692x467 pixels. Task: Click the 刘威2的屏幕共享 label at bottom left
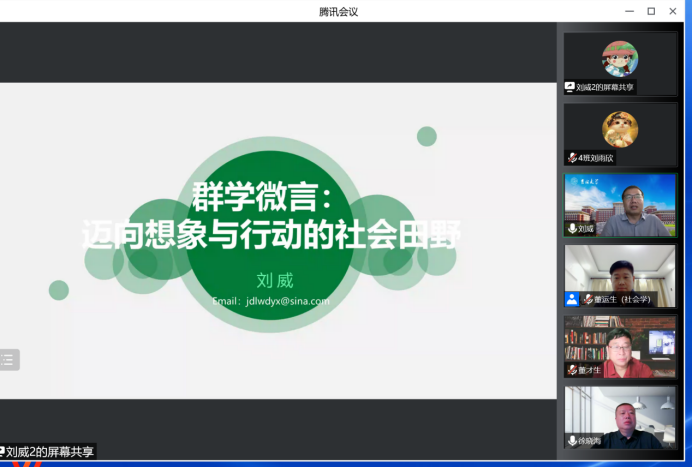(48, 452)
